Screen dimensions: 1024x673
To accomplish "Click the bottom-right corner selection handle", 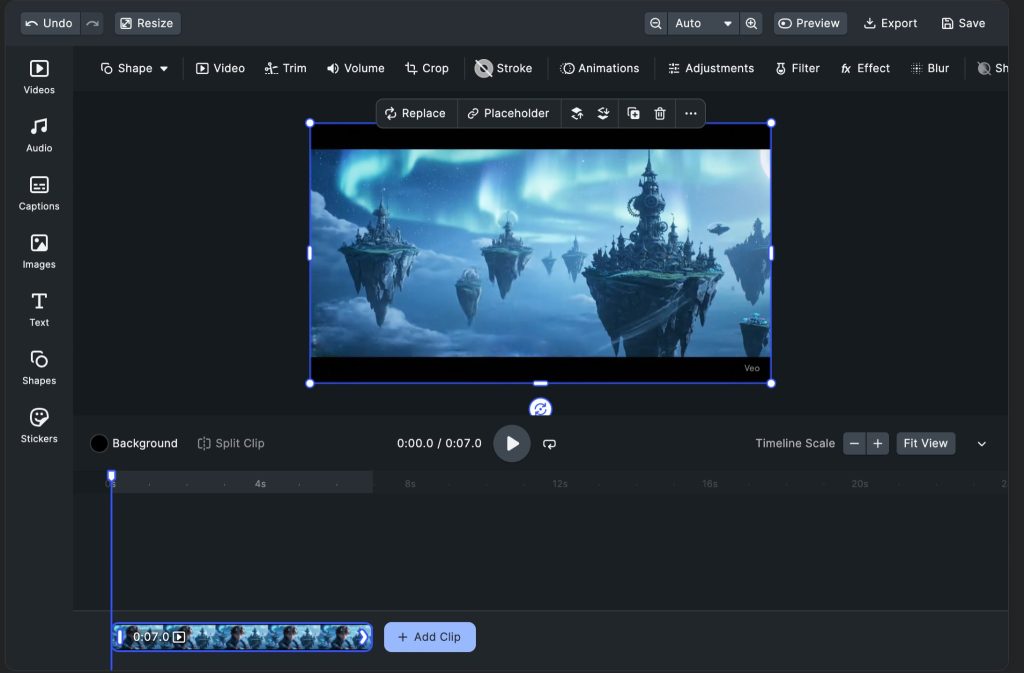I will pos(771,383).
